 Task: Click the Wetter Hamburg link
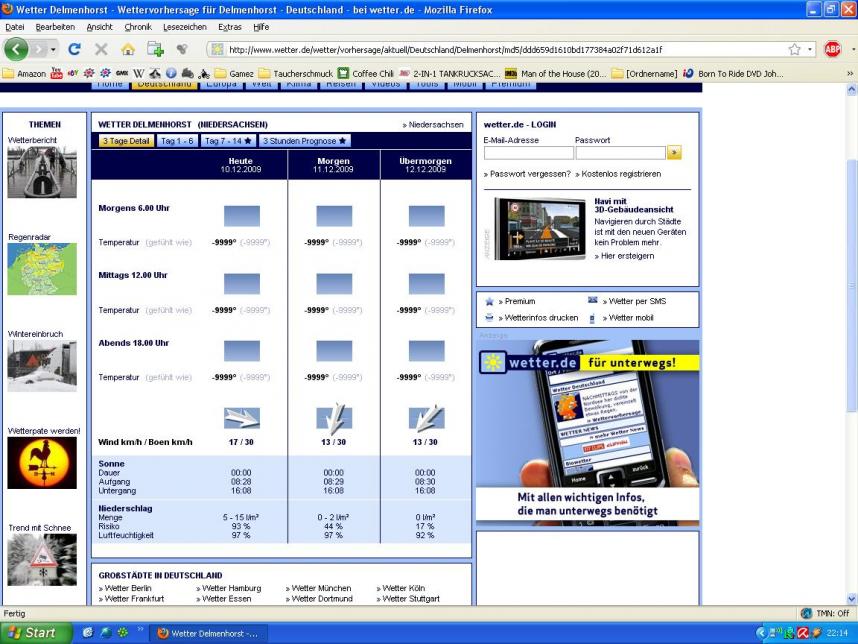tap(229, 588)
